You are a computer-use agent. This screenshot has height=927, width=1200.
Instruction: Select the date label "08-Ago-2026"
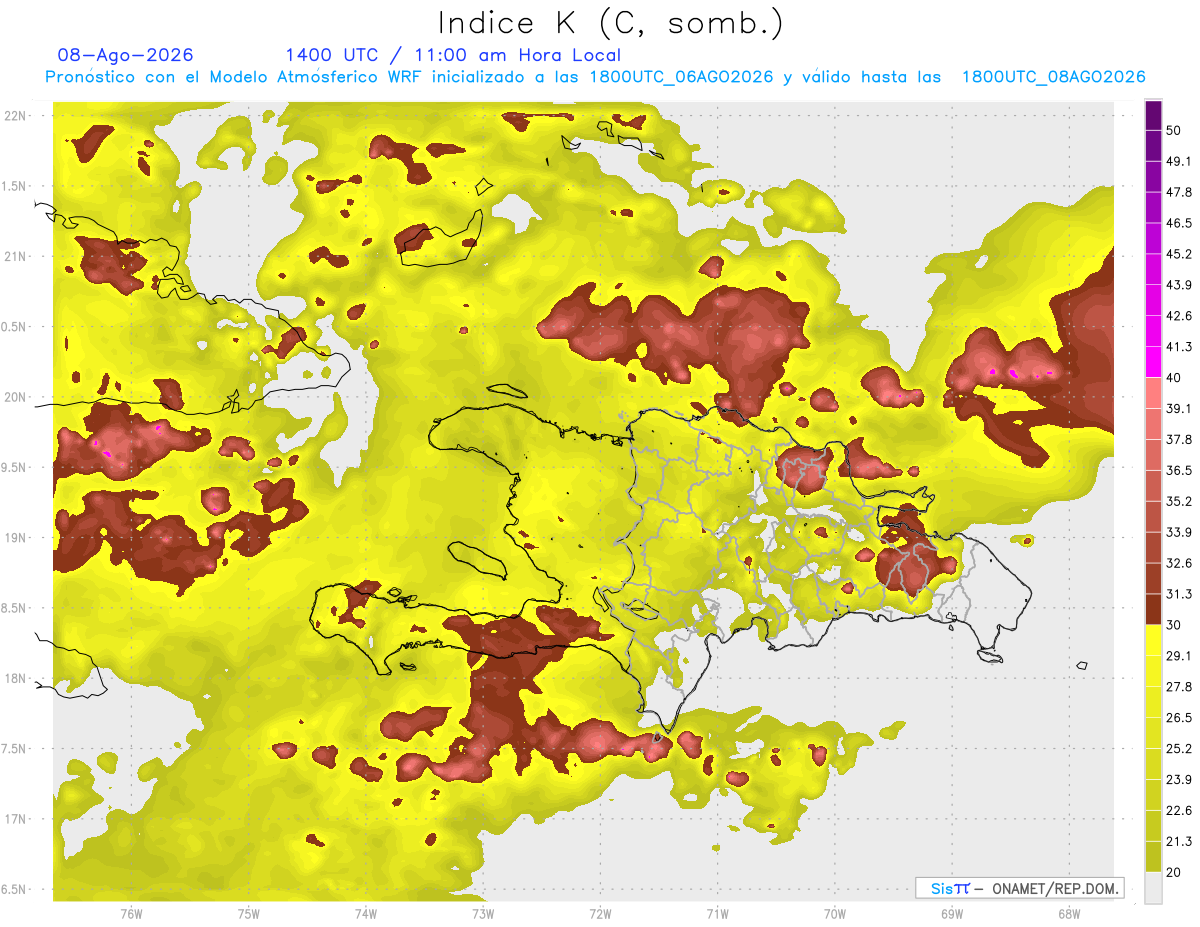(125, 55)
